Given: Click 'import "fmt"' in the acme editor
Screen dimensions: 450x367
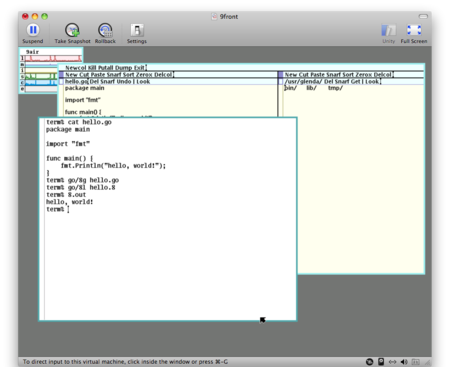Looking at the screenshot, I should (x=83, y=100).
